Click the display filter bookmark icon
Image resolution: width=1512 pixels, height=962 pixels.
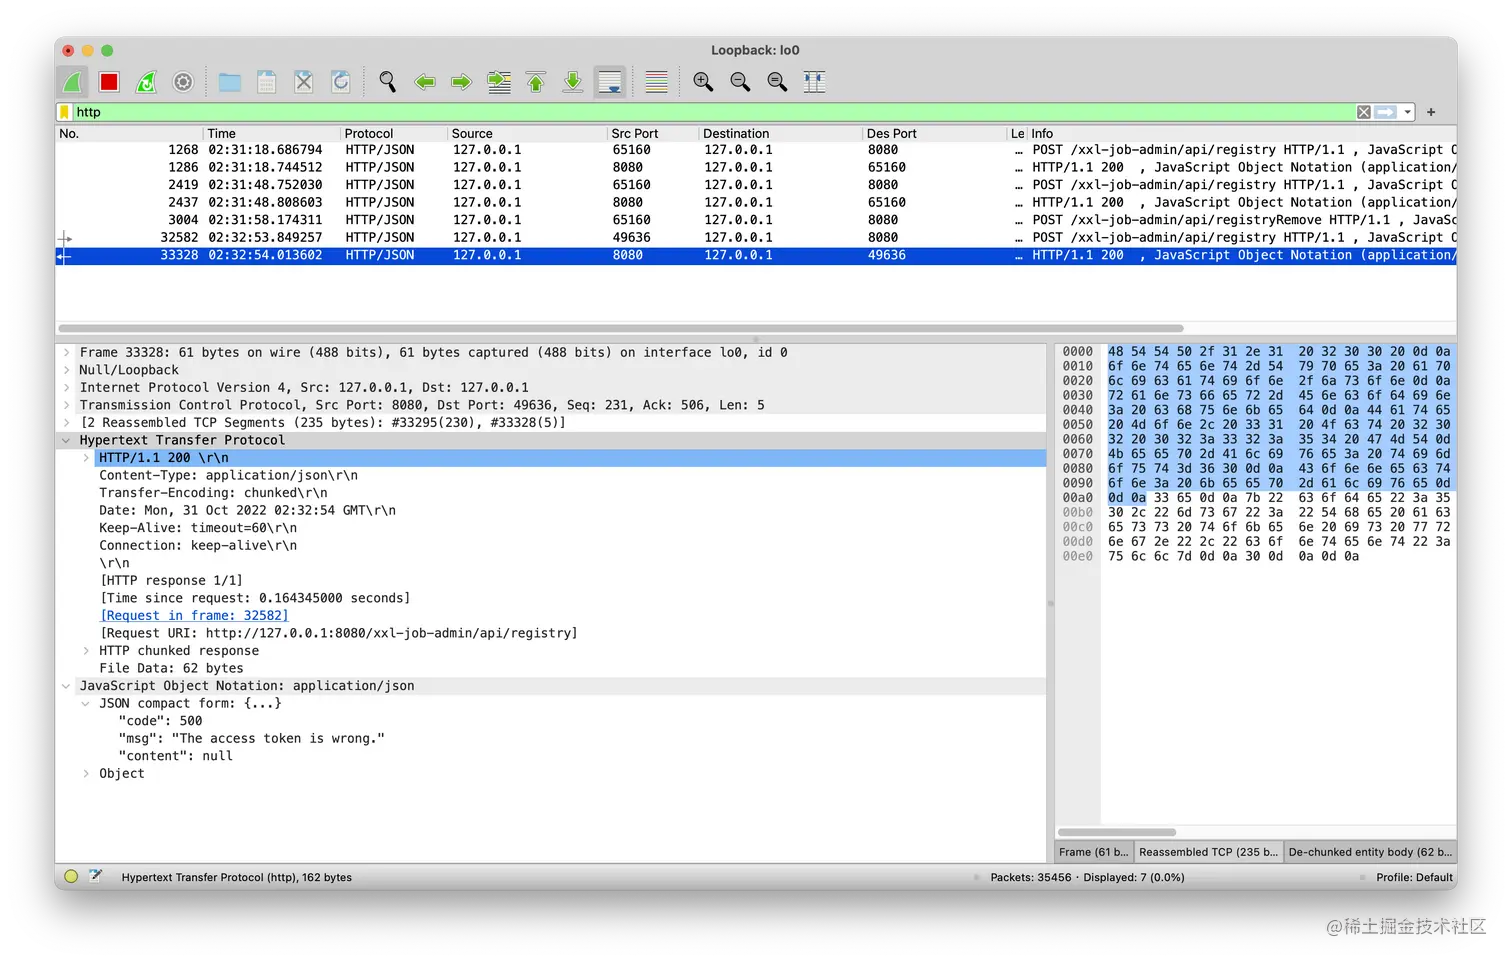(x=65, y=112)
